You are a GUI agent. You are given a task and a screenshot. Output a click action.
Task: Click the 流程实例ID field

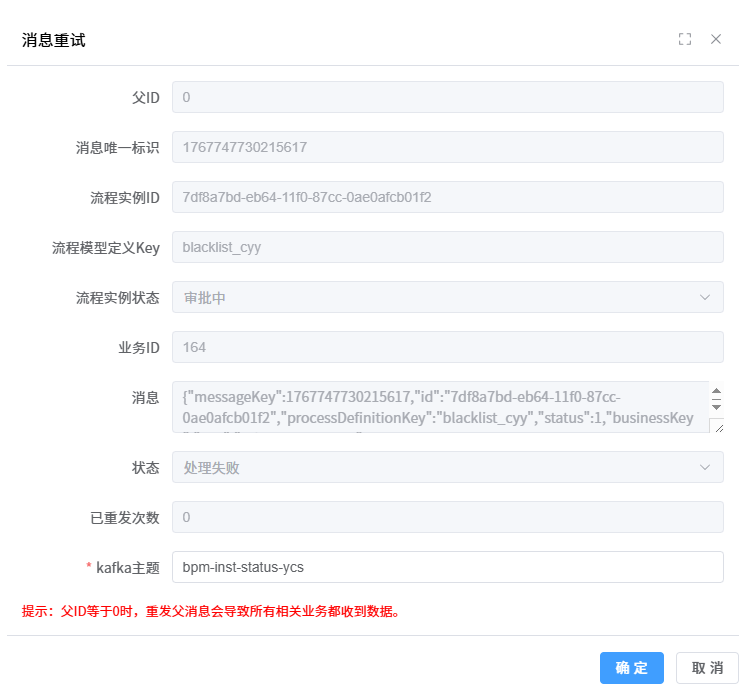pyautogui.click(x=448, y=197)
